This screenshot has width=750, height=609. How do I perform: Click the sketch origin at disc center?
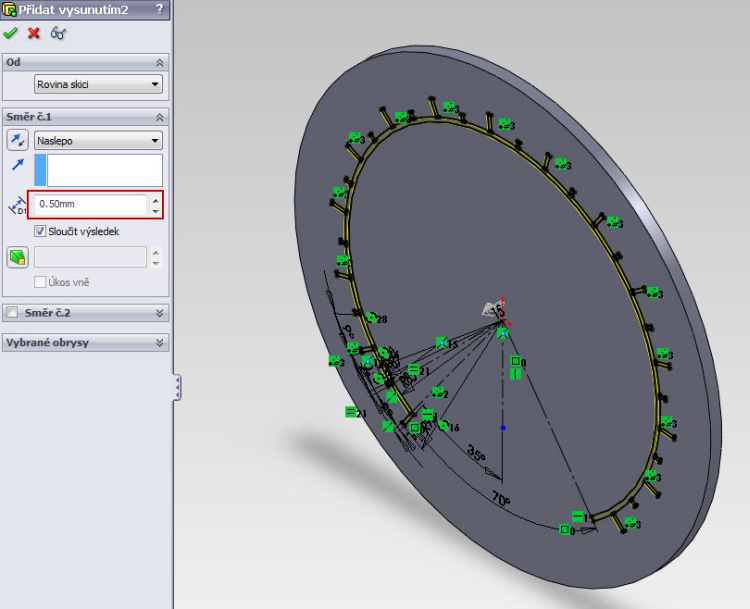pos(502,321)
